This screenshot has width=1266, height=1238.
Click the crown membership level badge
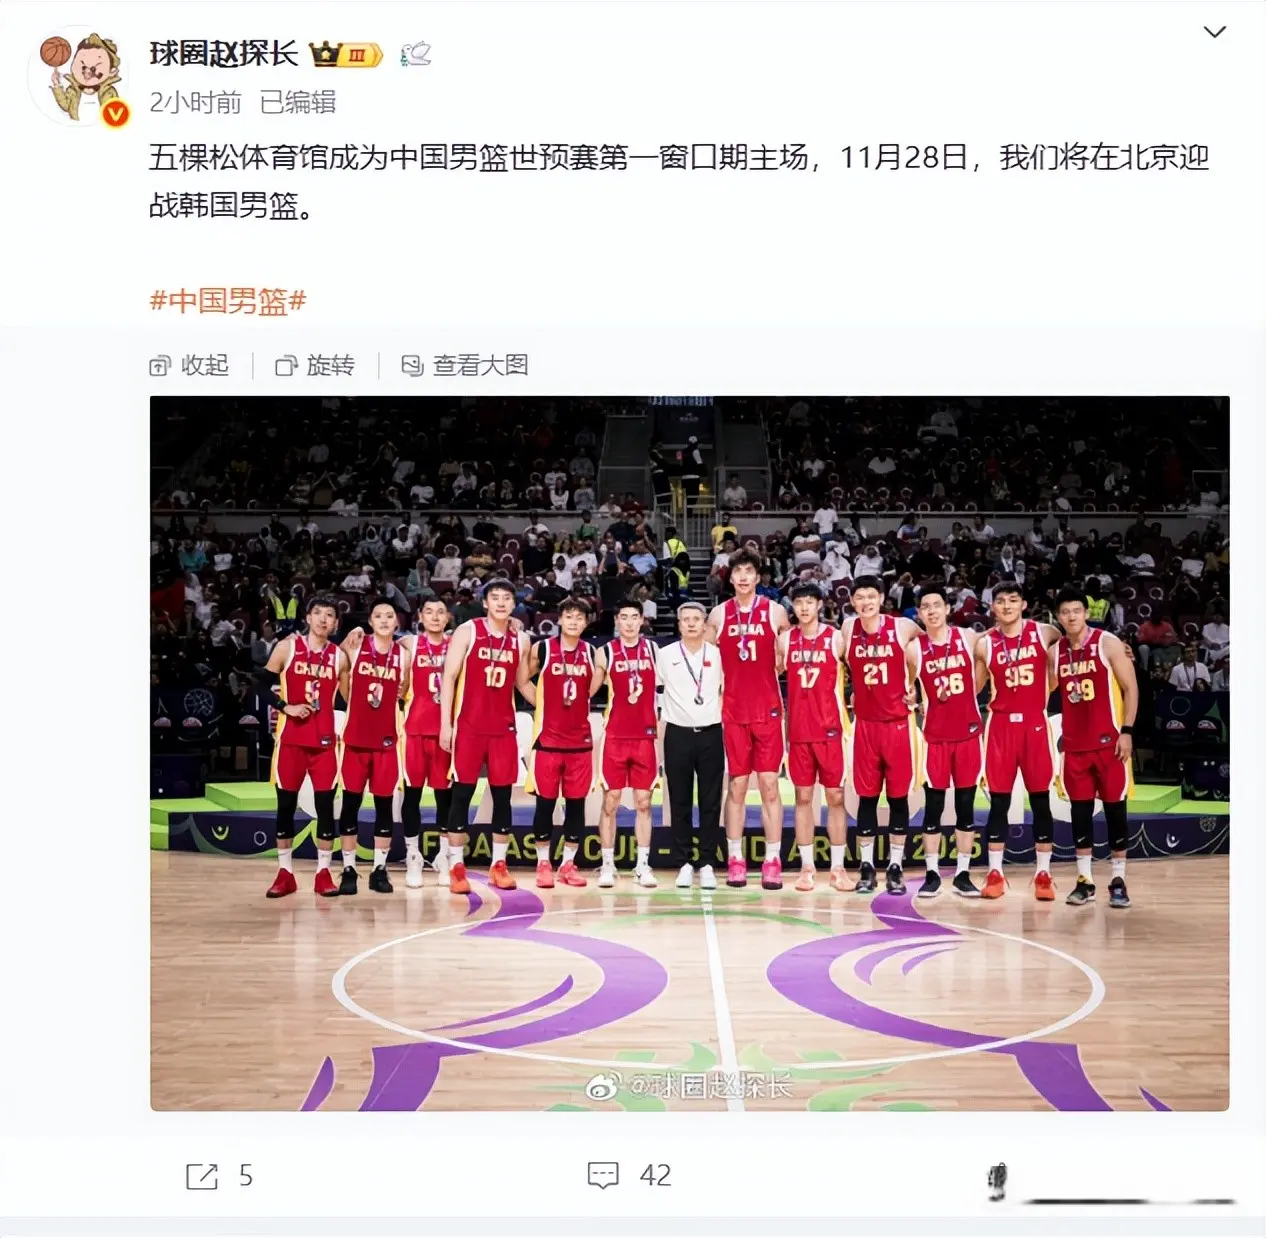click(346, 54)
